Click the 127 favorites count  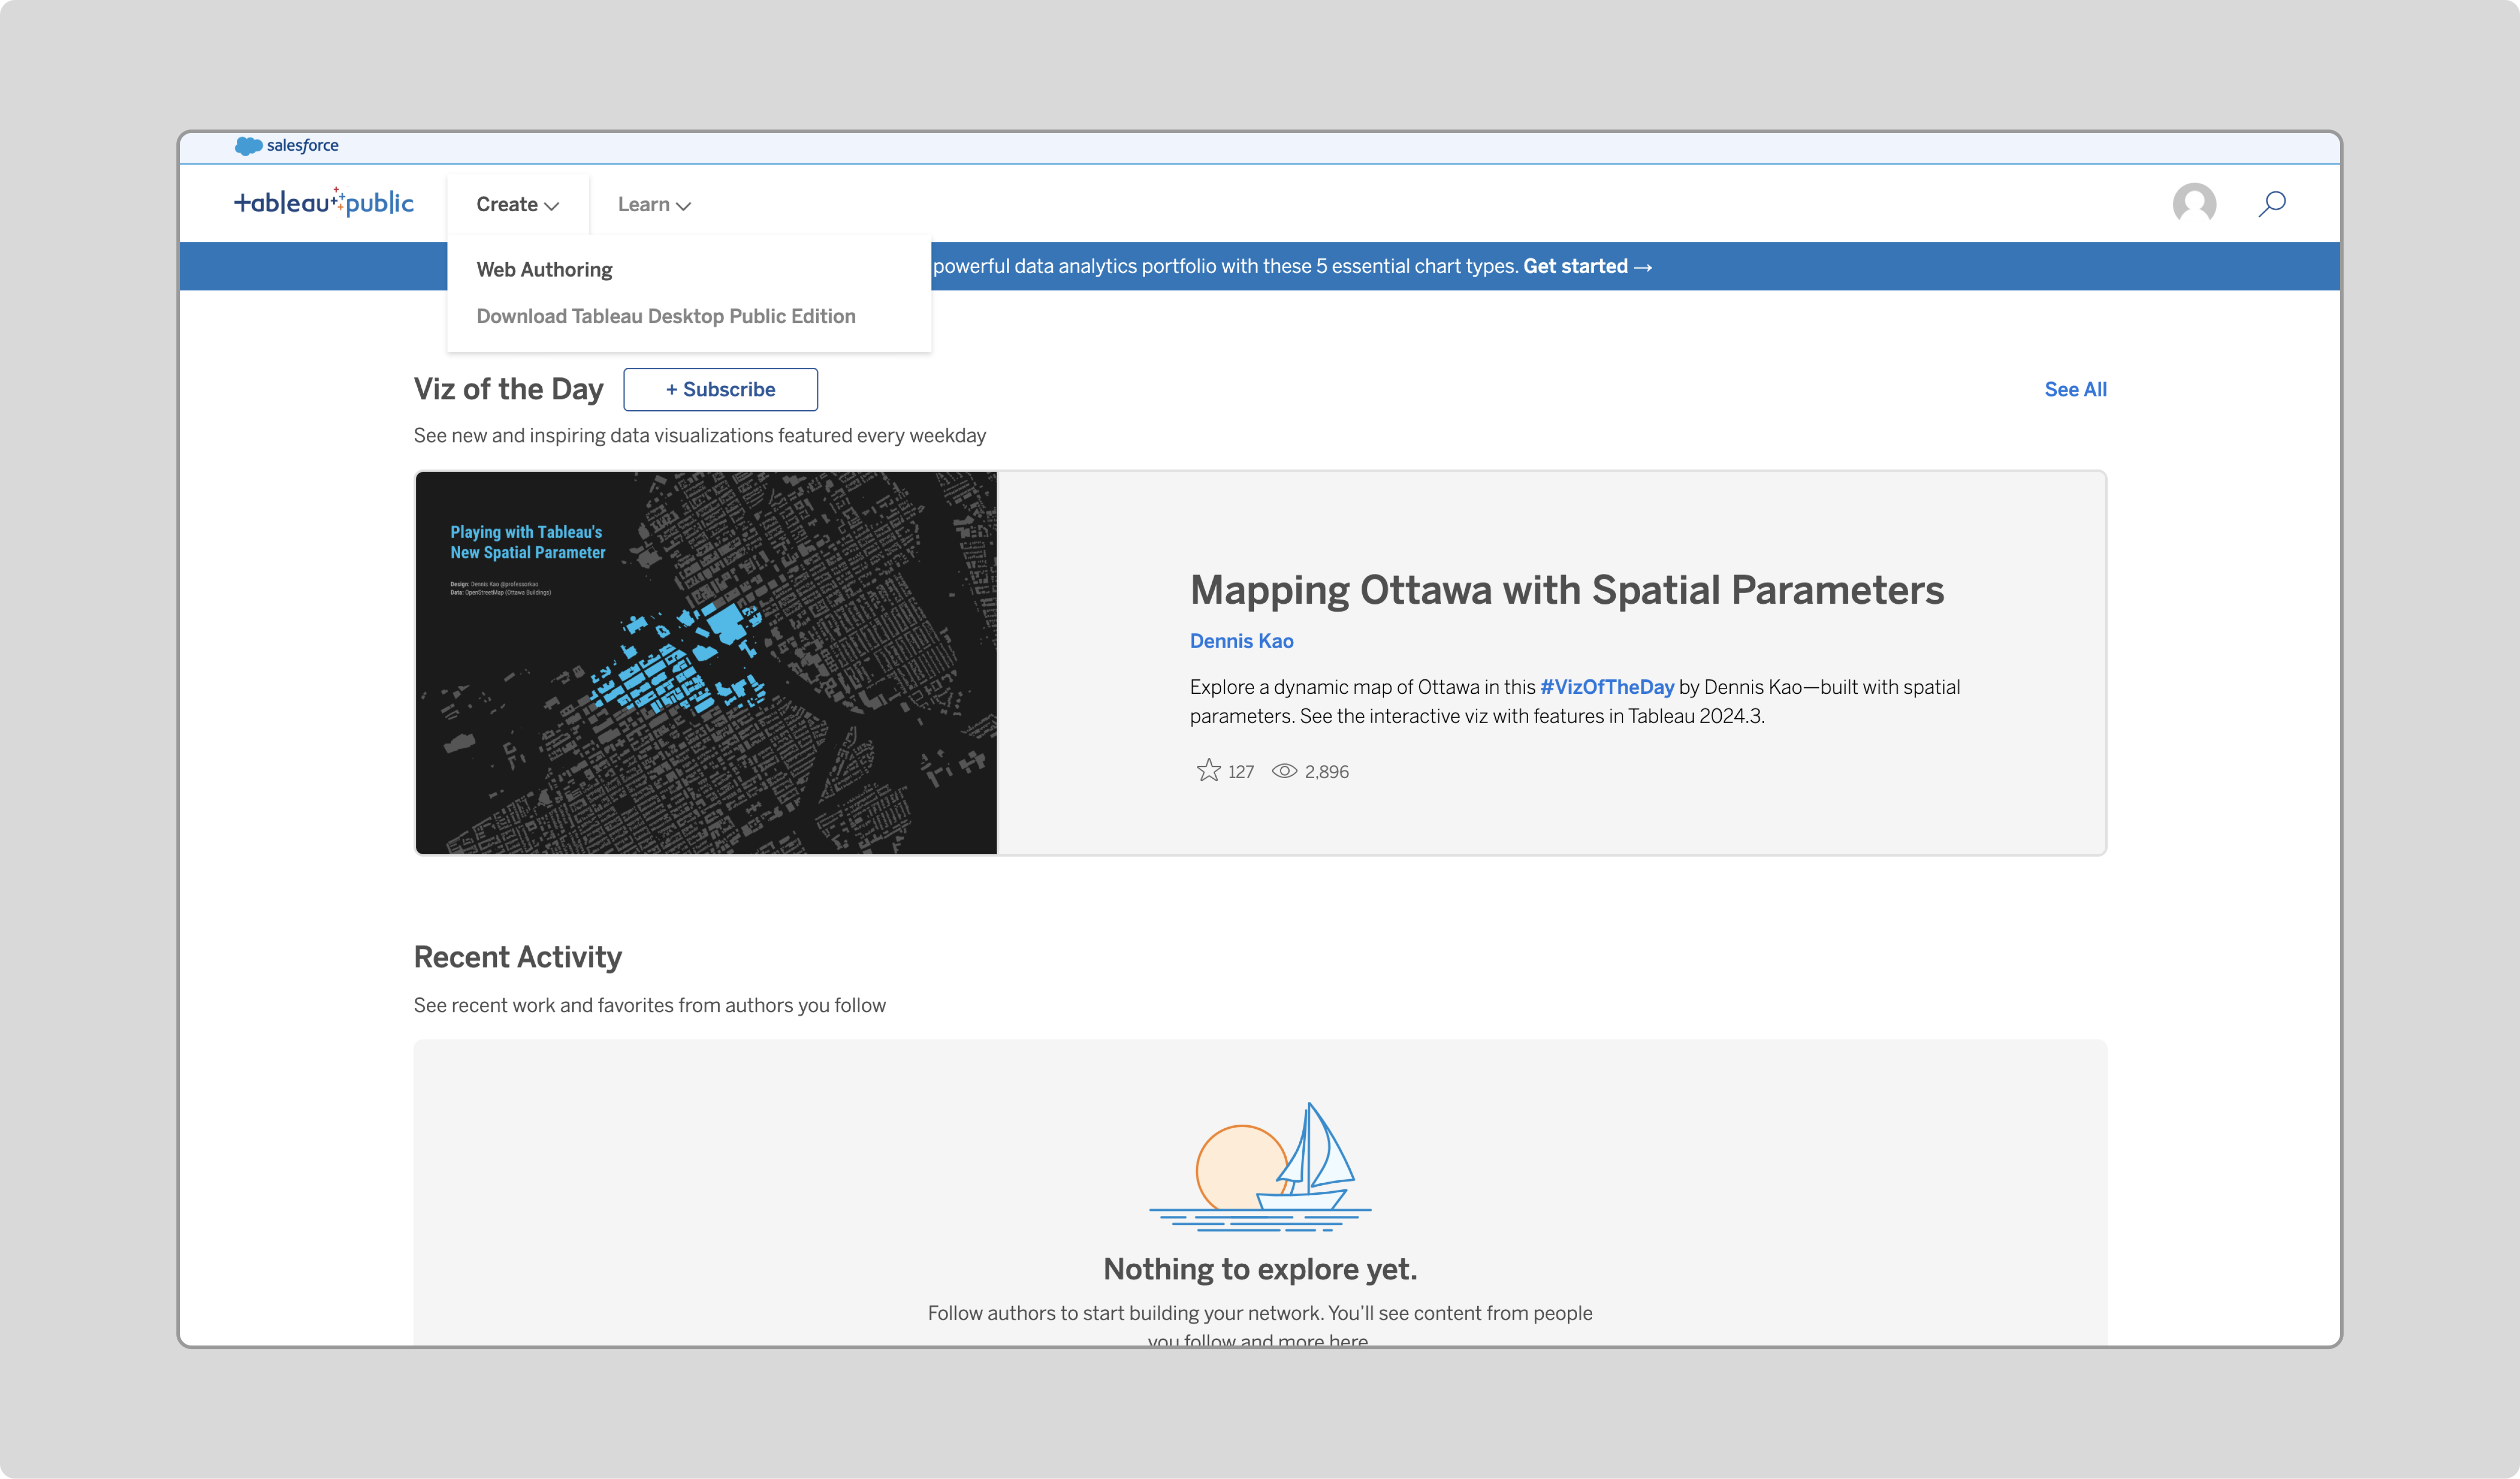(x=1240, y=772)
